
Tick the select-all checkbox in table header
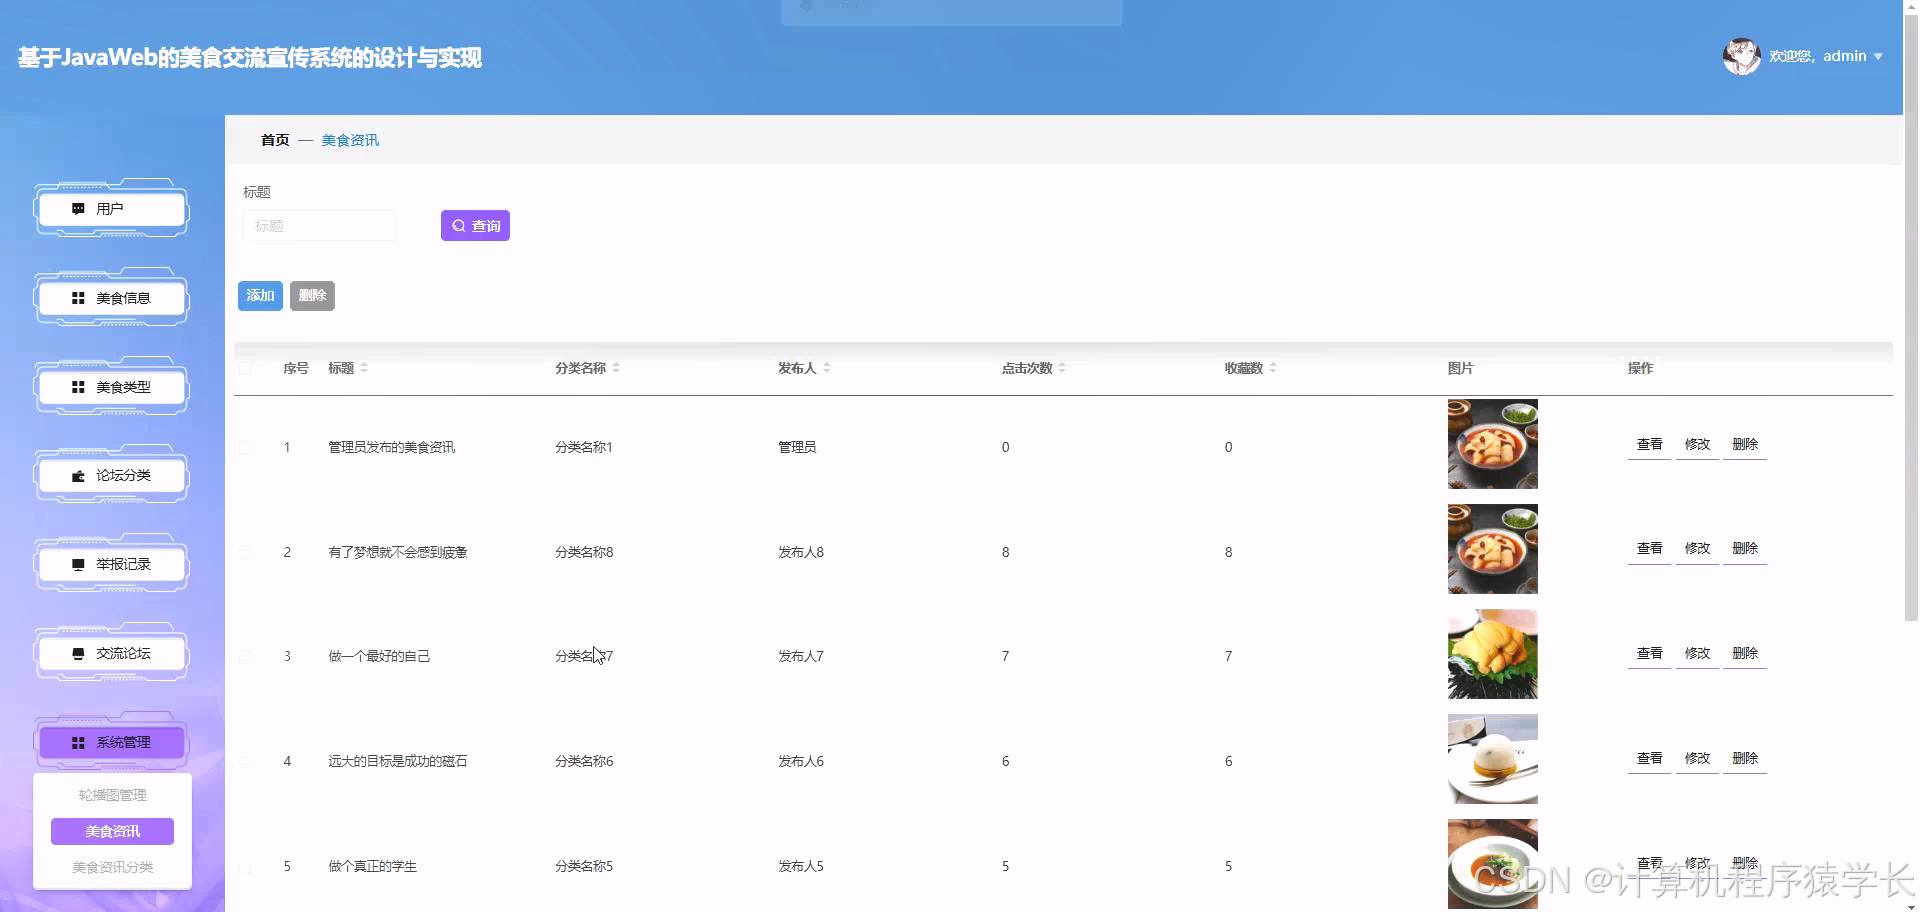click(245, 368)
